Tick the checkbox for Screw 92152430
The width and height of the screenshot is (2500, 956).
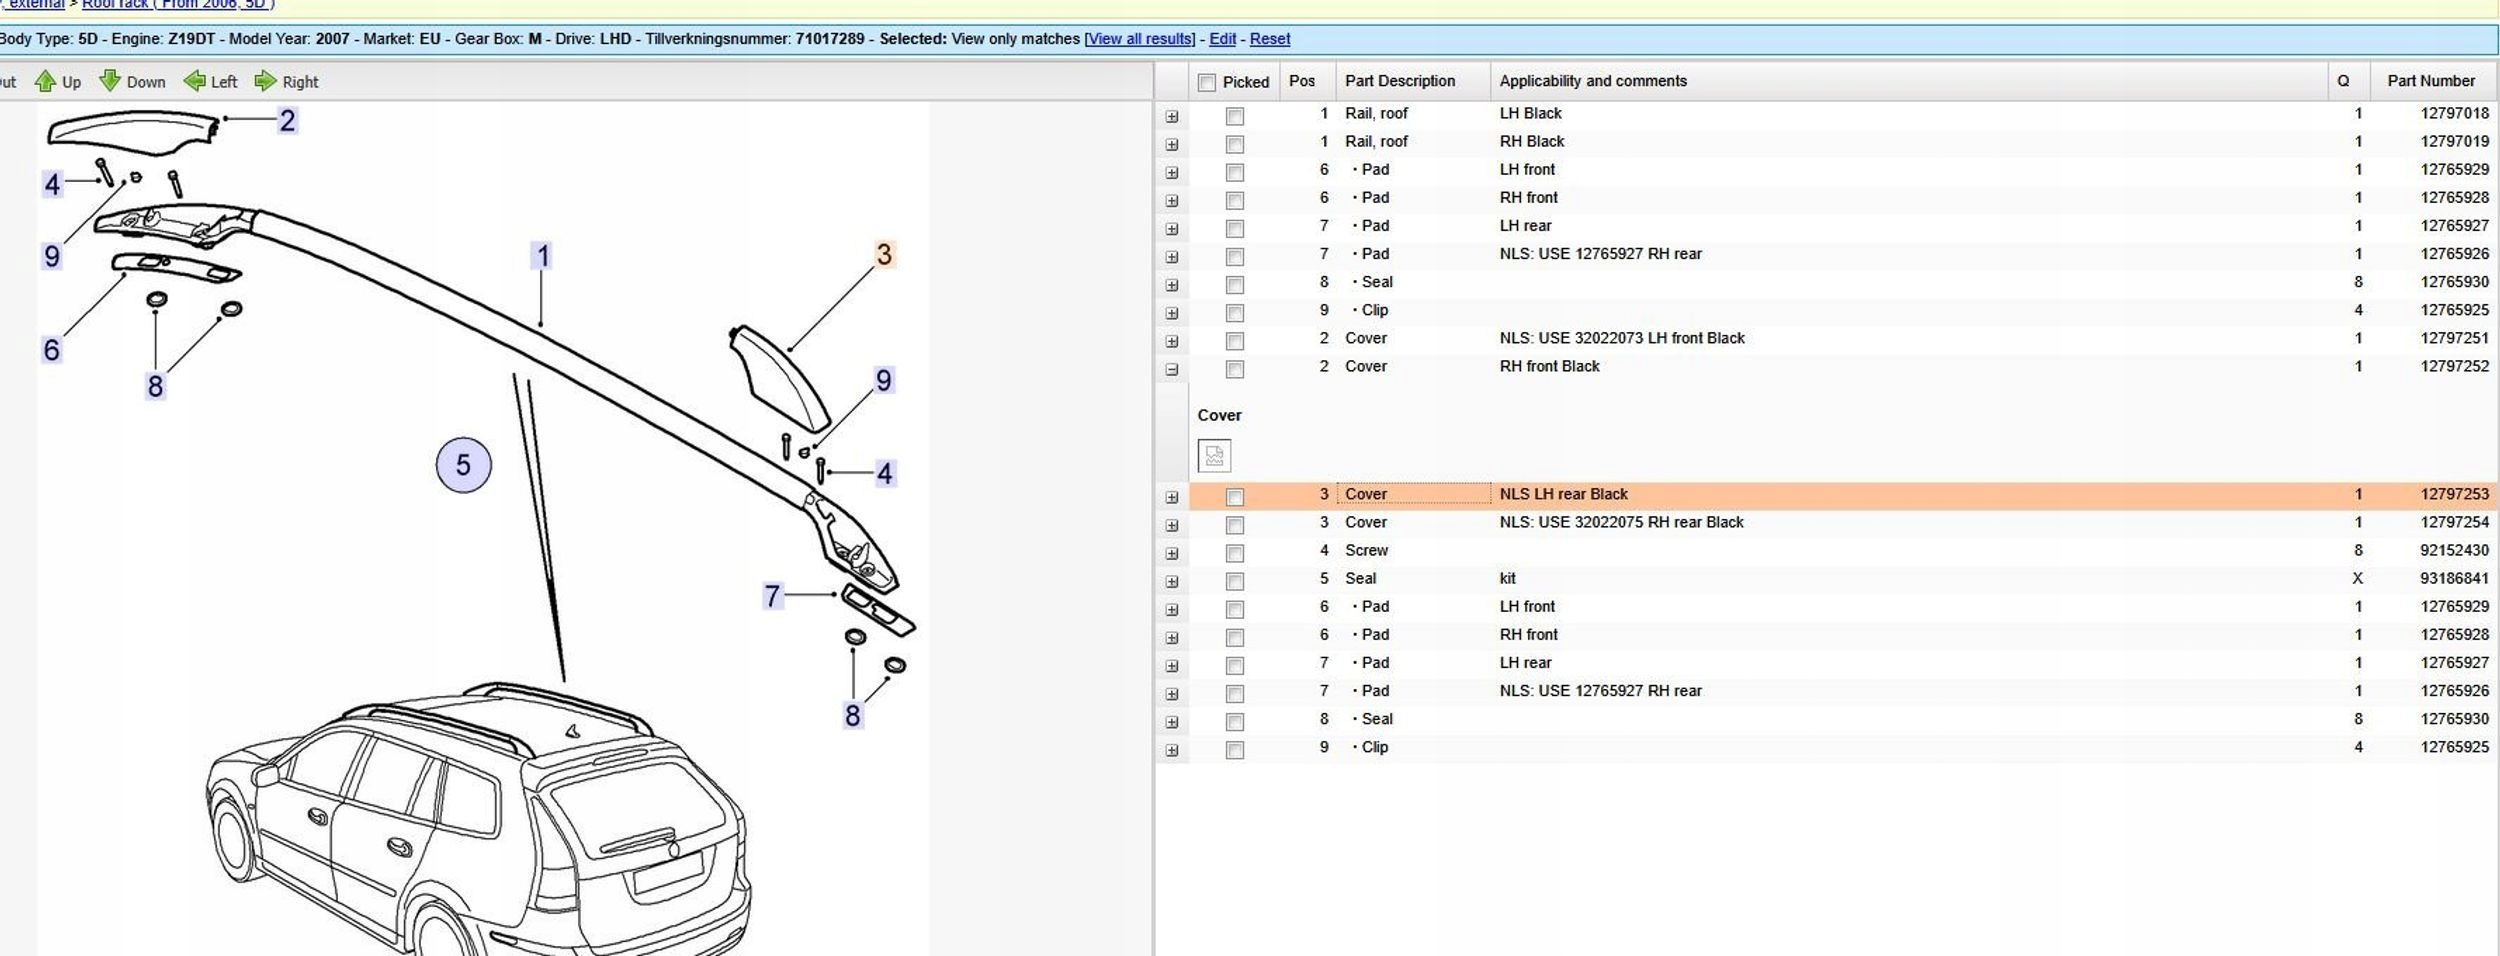(x=1235, y=553)
